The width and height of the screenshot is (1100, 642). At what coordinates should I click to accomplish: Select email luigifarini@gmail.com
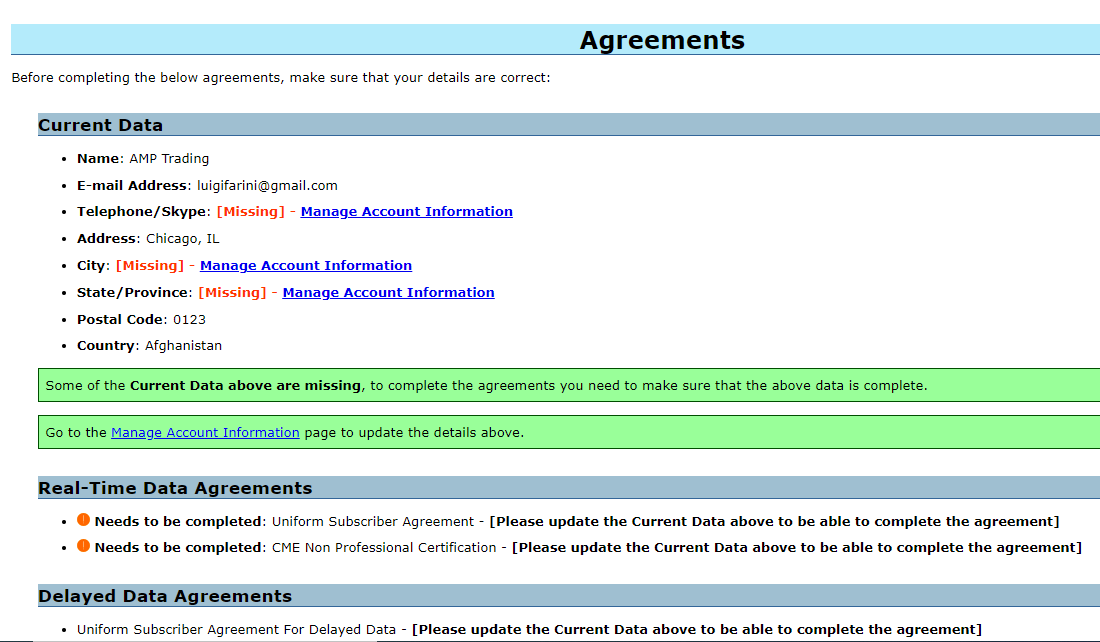pyautogui.click(x=267, y=186)
